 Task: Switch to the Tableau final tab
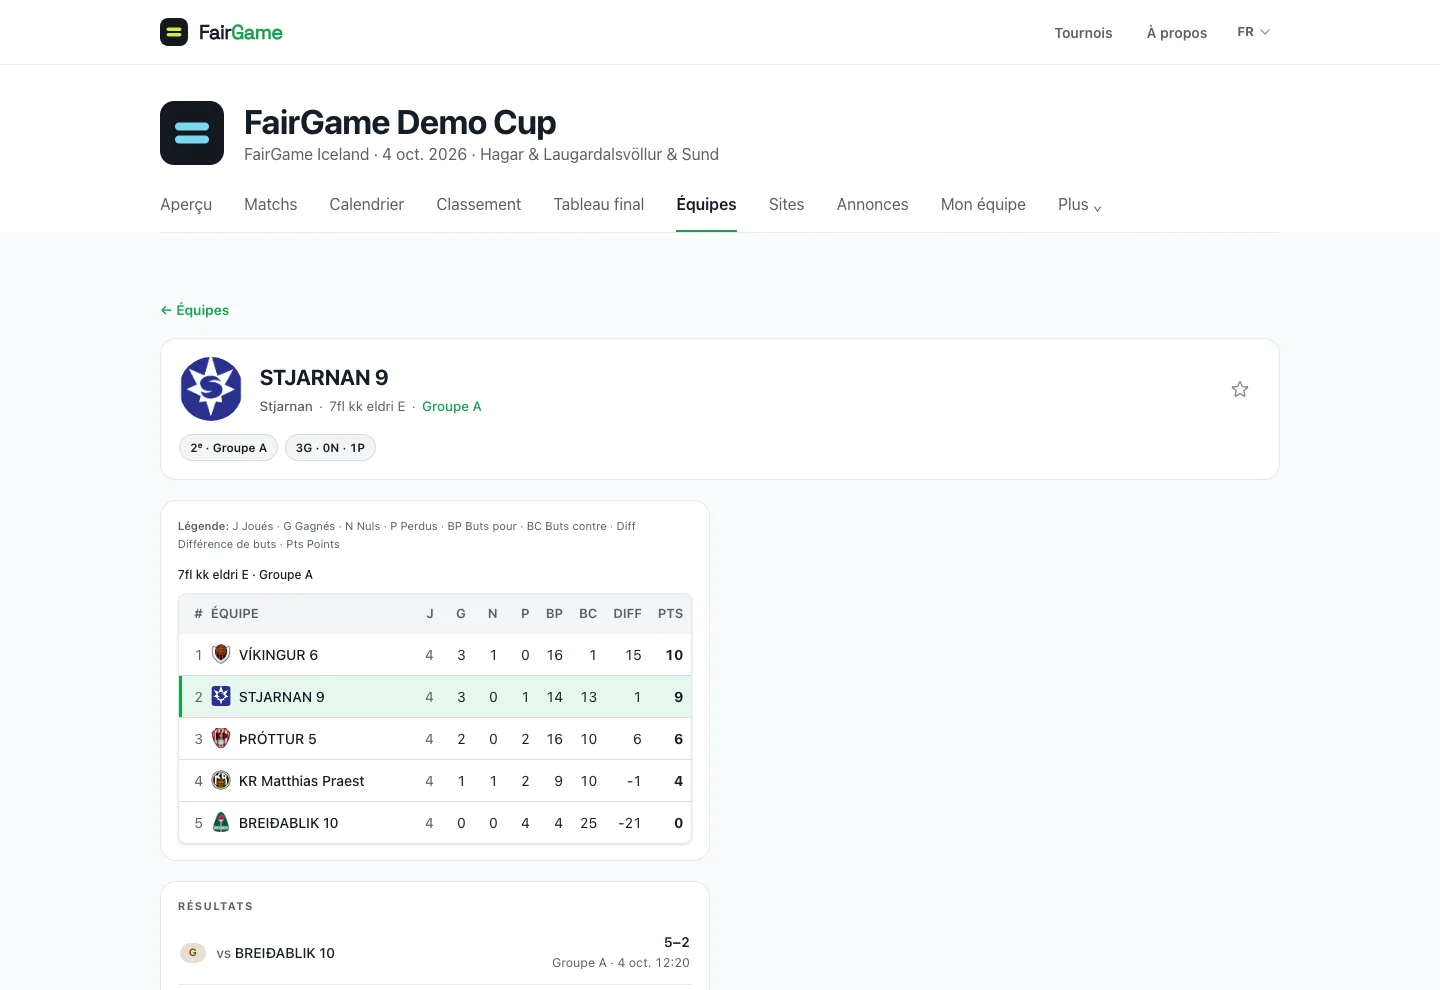(x=599, y=205)
